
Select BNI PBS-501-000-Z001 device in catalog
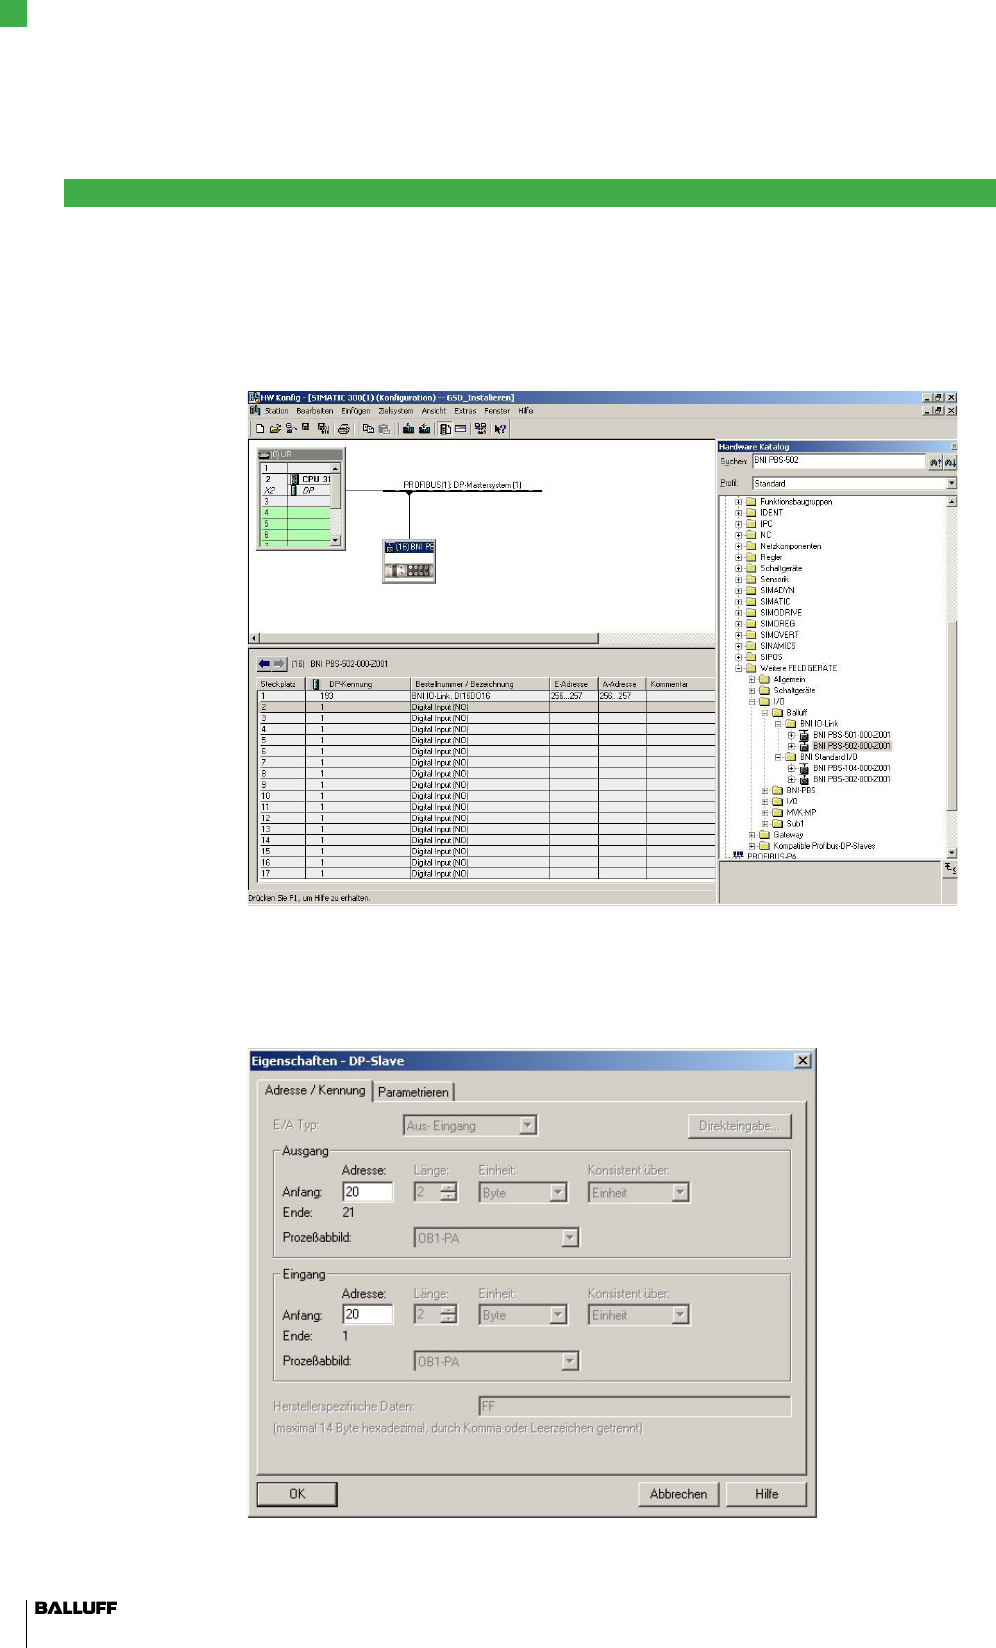(x=852, y=735)
